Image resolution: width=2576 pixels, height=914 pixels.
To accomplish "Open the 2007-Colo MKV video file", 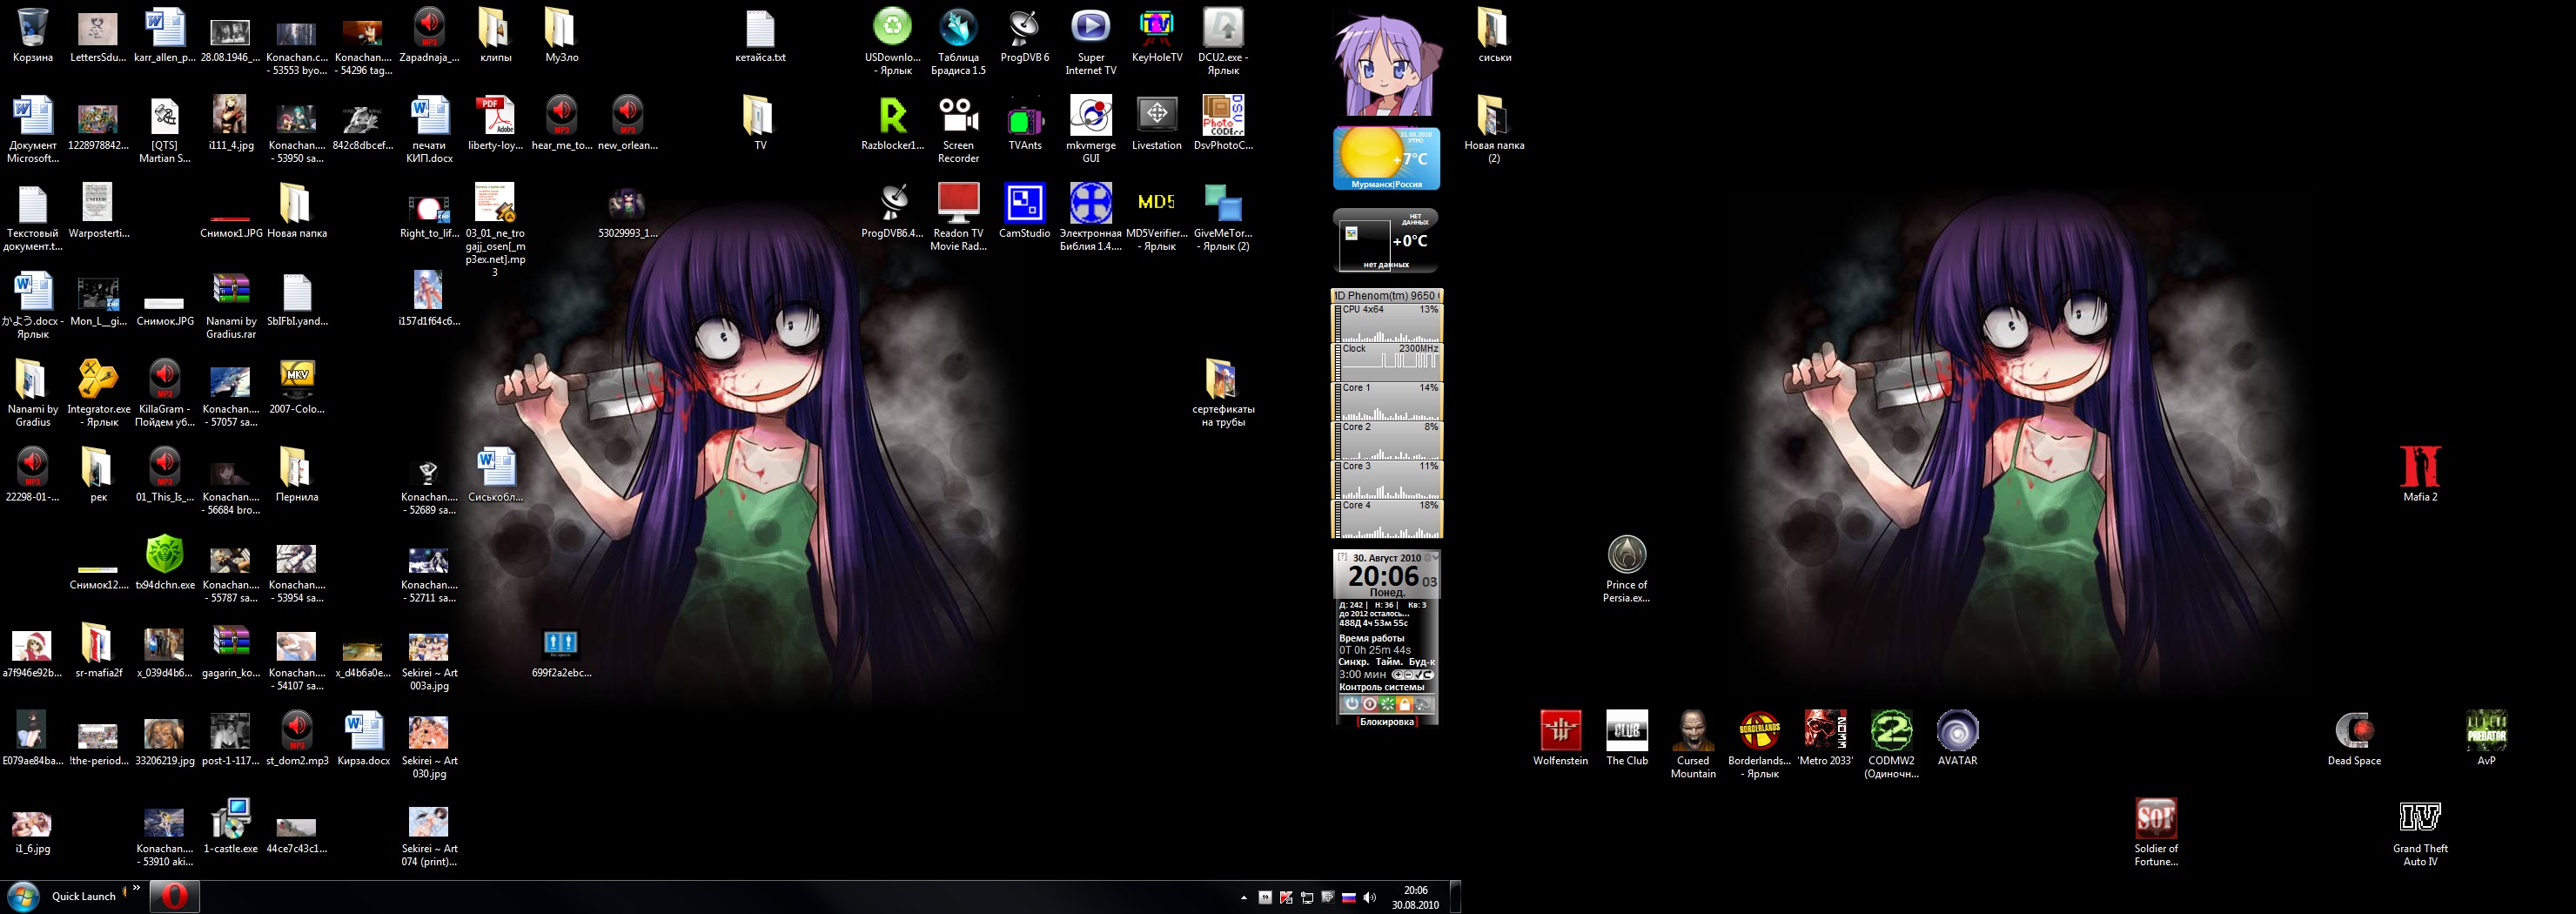I will [296, 387].
